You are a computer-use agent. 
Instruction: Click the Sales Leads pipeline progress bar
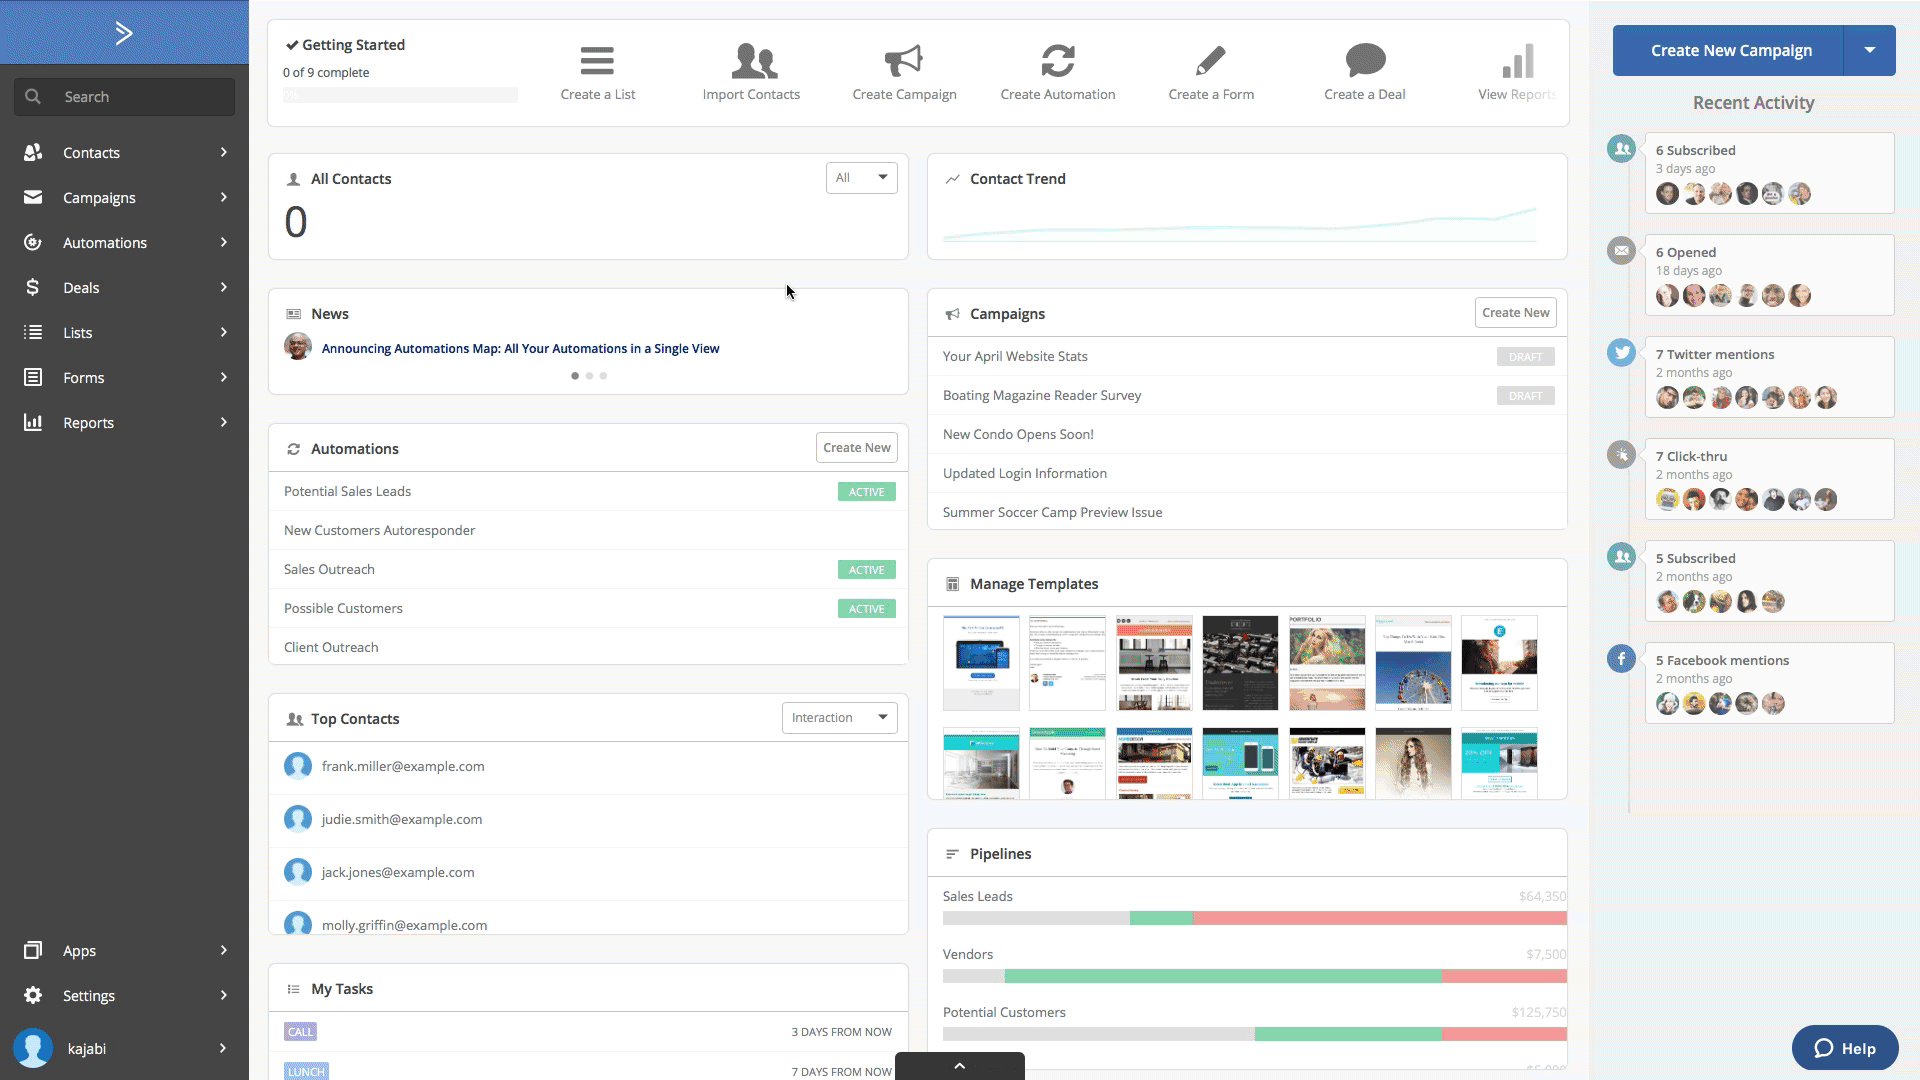tap(1254, 918)
